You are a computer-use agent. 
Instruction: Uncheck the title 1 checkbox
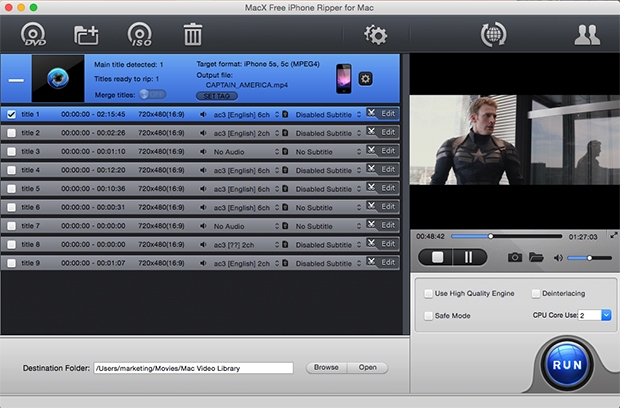coord(12,114)
